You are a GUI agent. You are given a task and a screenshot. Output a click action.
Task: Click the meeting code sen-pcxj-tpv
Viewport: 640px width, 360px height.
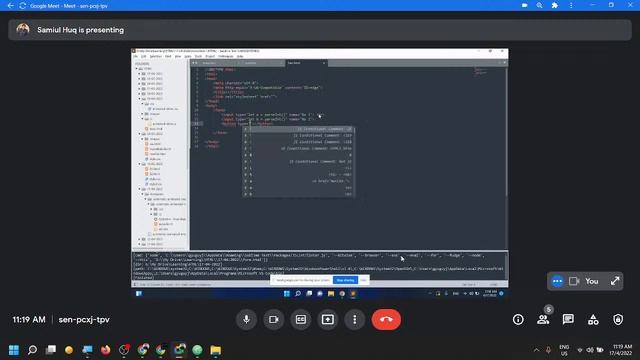[84, 320]
